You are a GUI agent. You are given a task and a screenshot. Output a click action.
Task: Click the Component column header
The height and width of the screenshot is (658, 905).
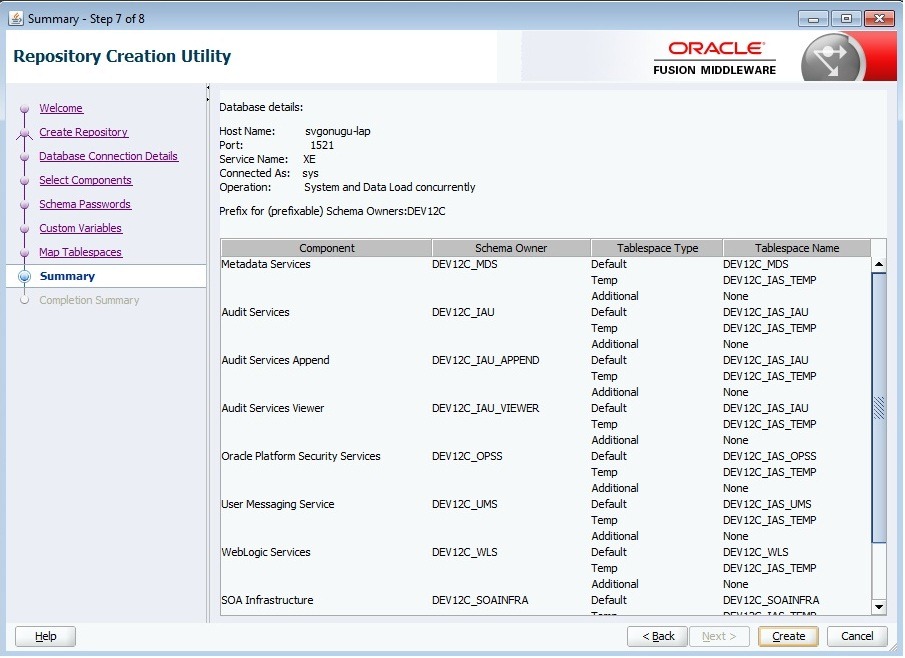[326, 248]
